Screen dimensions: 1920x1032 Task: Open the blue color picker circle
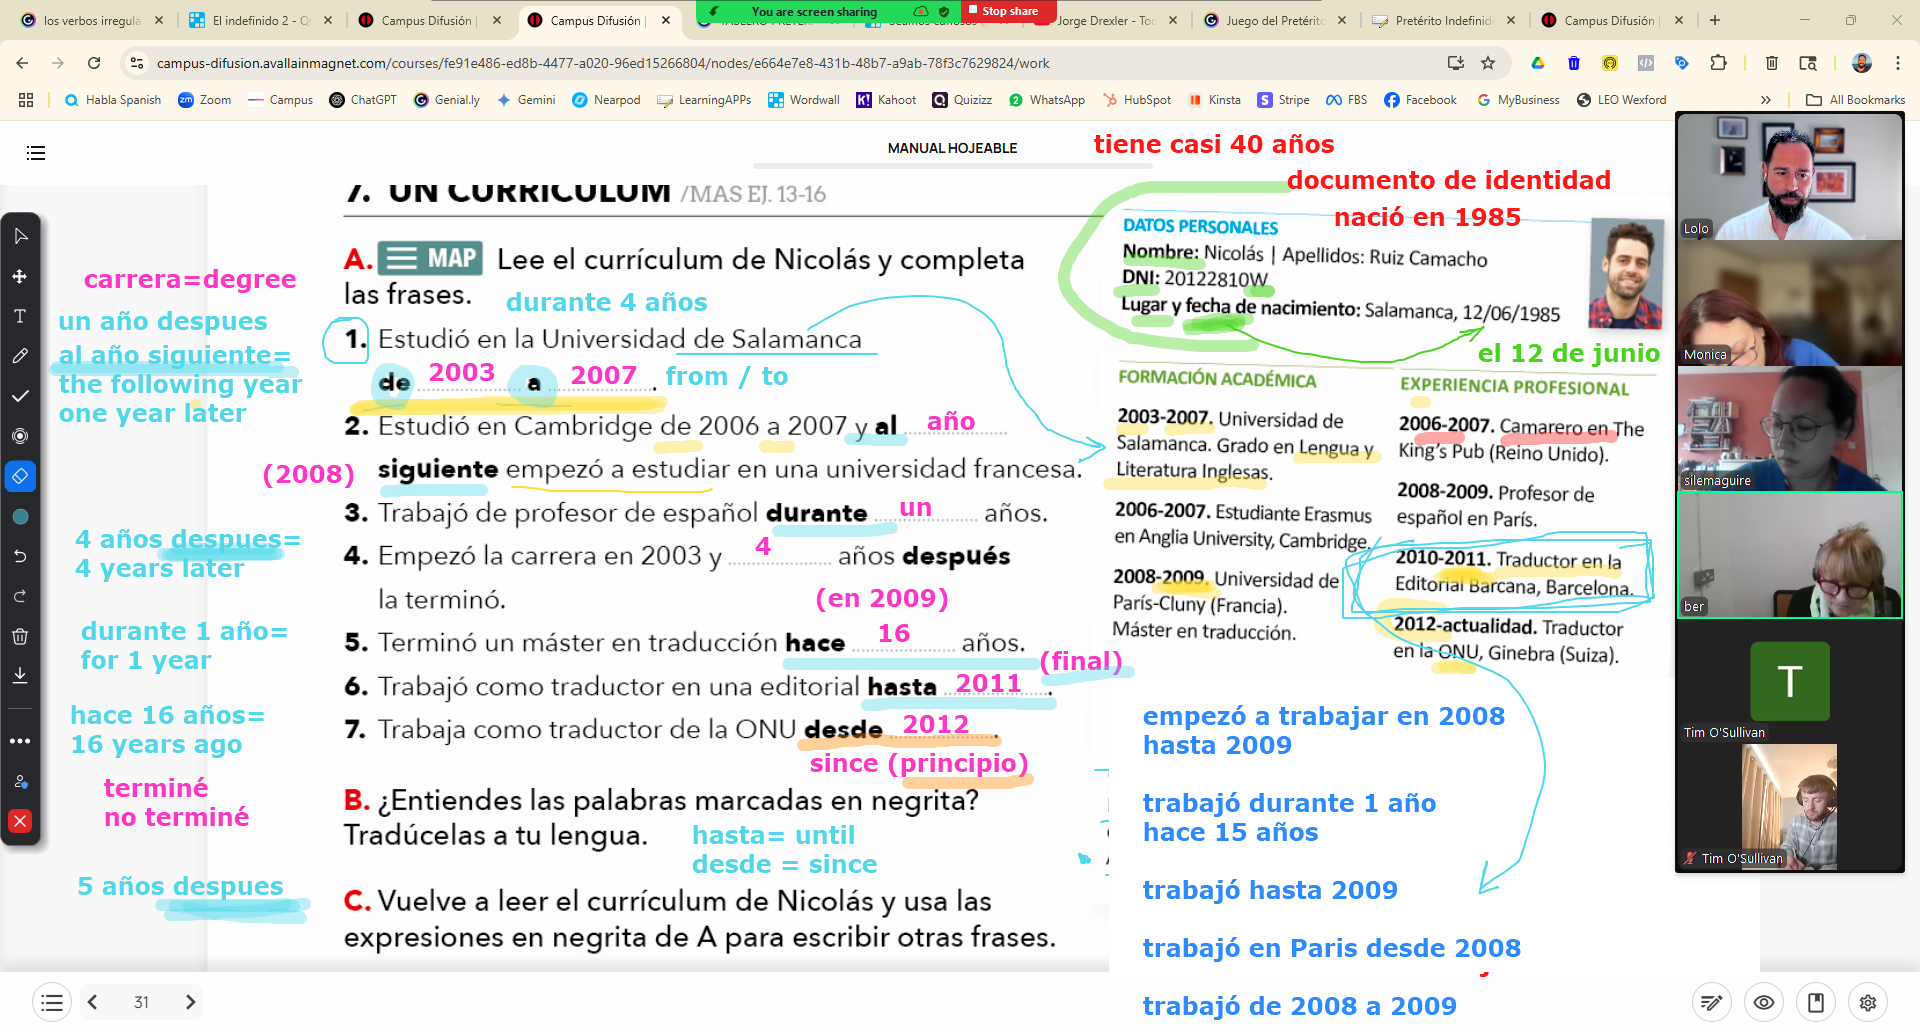tap(20, 517)
